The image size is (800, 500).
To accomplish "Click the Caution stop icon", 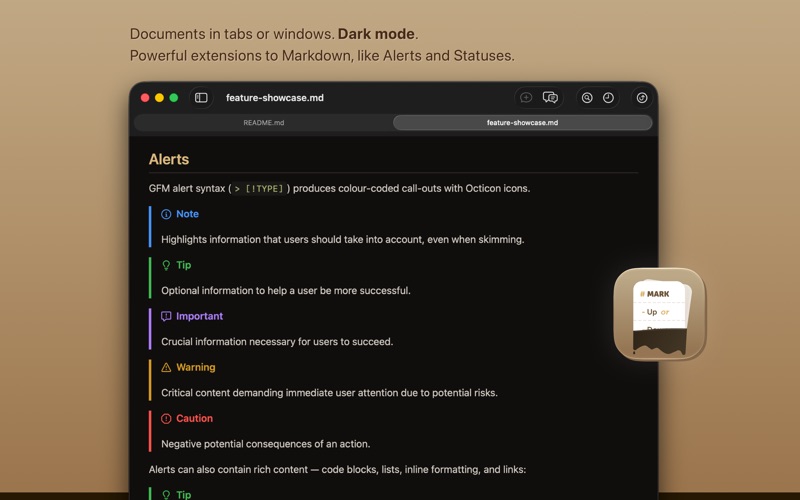I will [x=166, y=418].
